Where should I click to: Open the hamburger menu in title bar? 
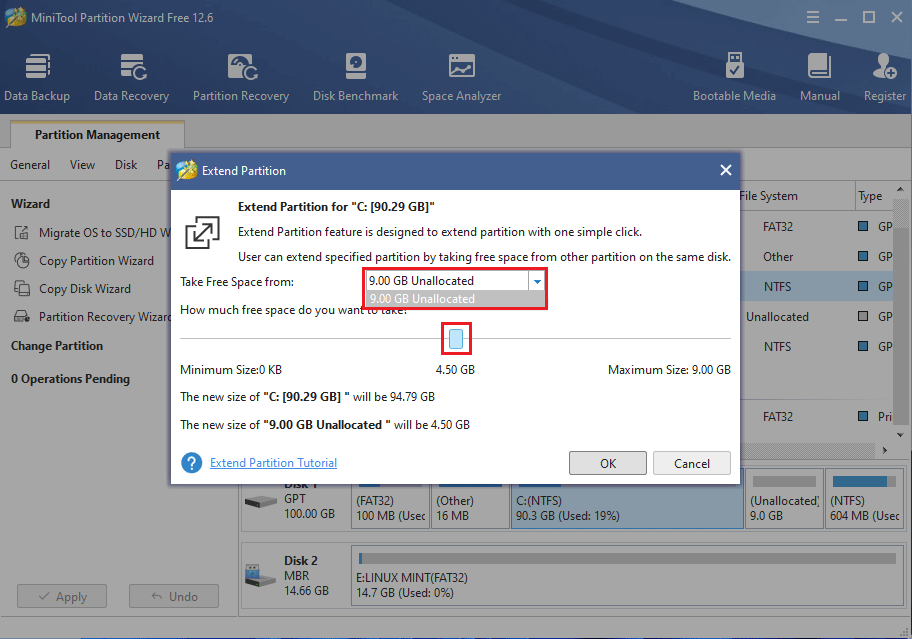point(813,17)
